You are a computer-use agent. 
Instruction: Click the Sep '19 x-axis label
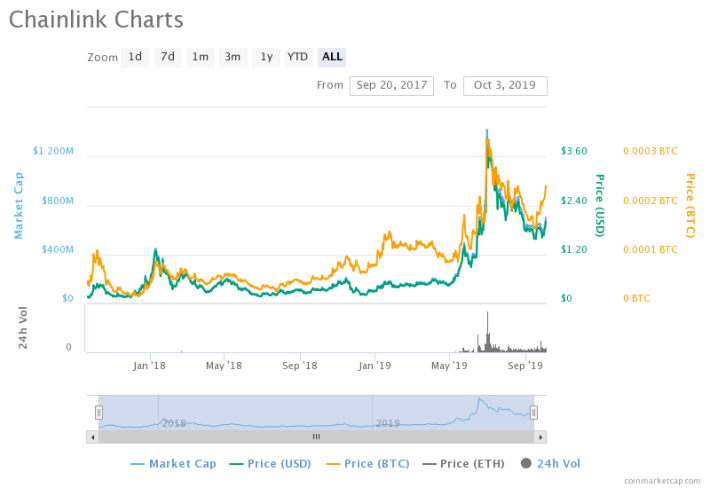[525, 365]
